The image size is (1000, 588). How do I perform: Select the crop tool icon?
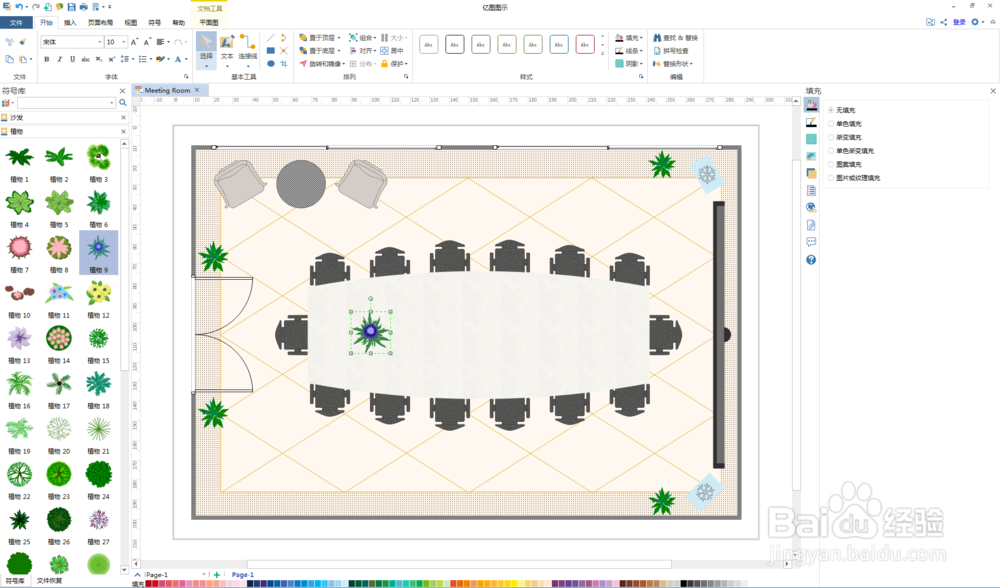click(x=284, y=64)
